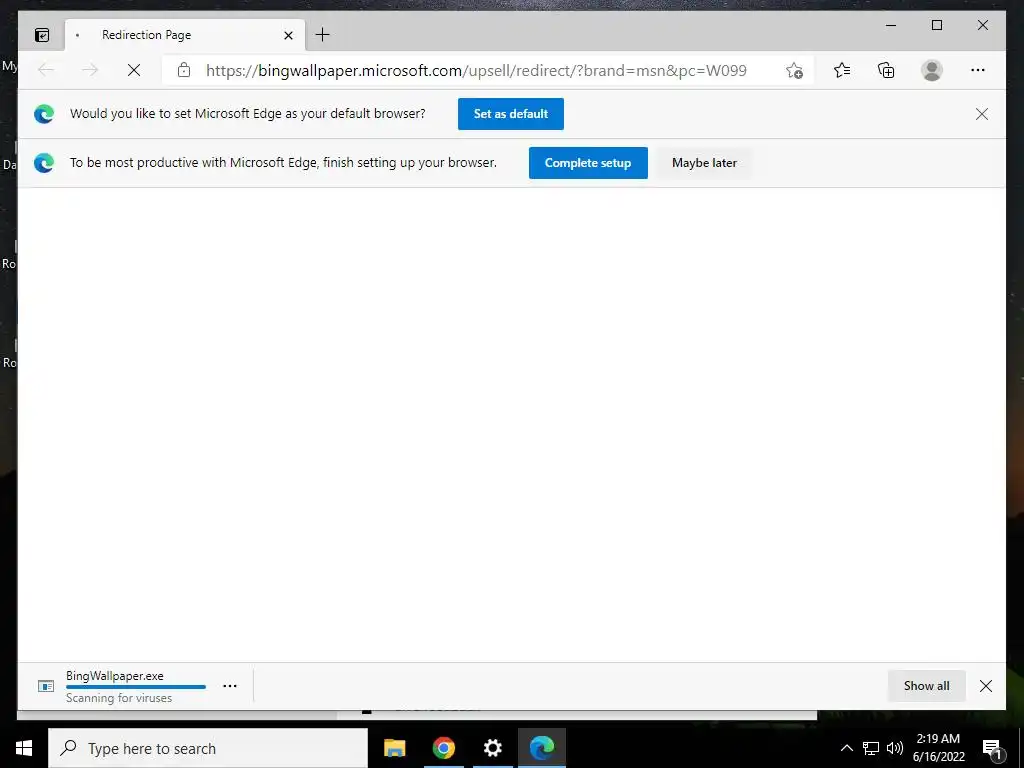
Task: Open File Explorer from taskbar
Action: [x=394, y=748]
